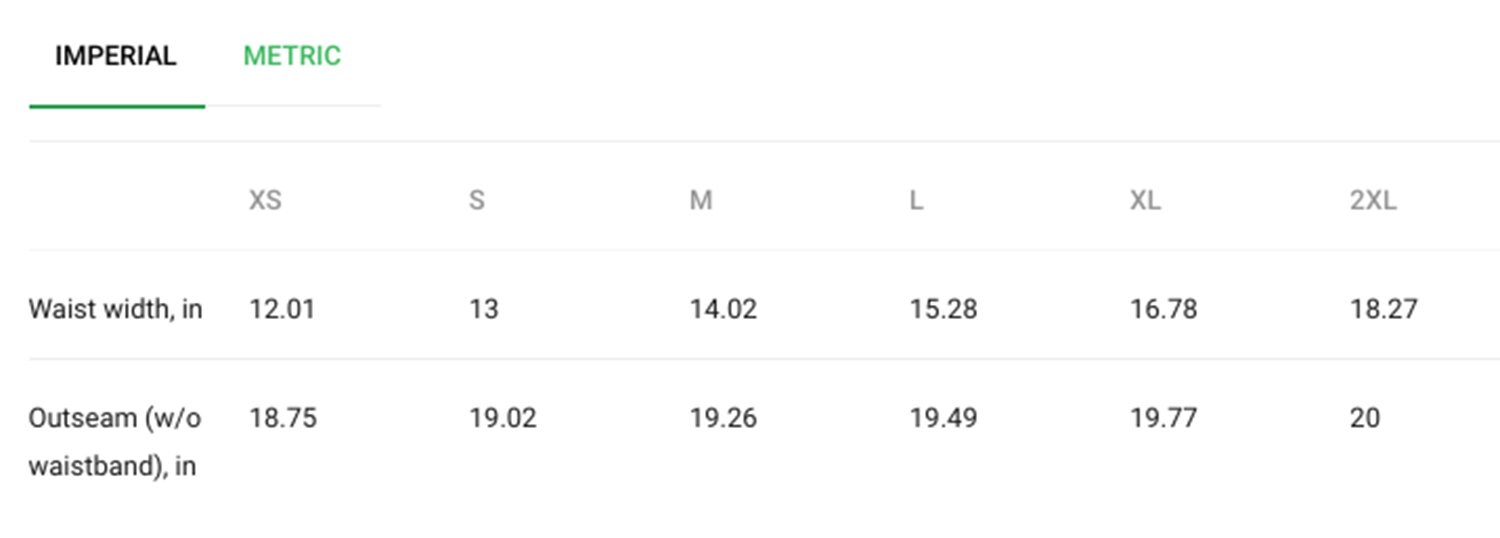Select the 15.28 waist width cell

click(x=943, y=309)
